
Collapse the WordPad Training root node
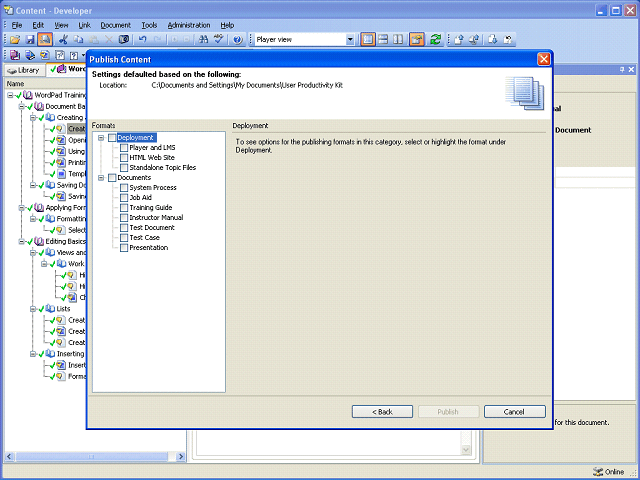[x=10, y=95]
